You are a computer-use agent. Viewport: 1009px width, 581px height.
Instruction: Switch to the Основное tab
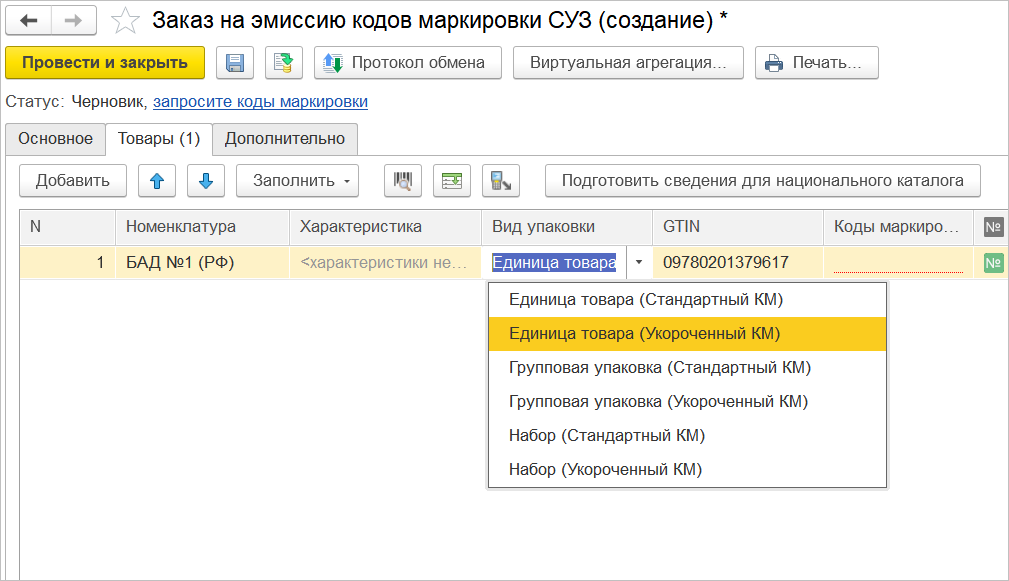[55, 139]
